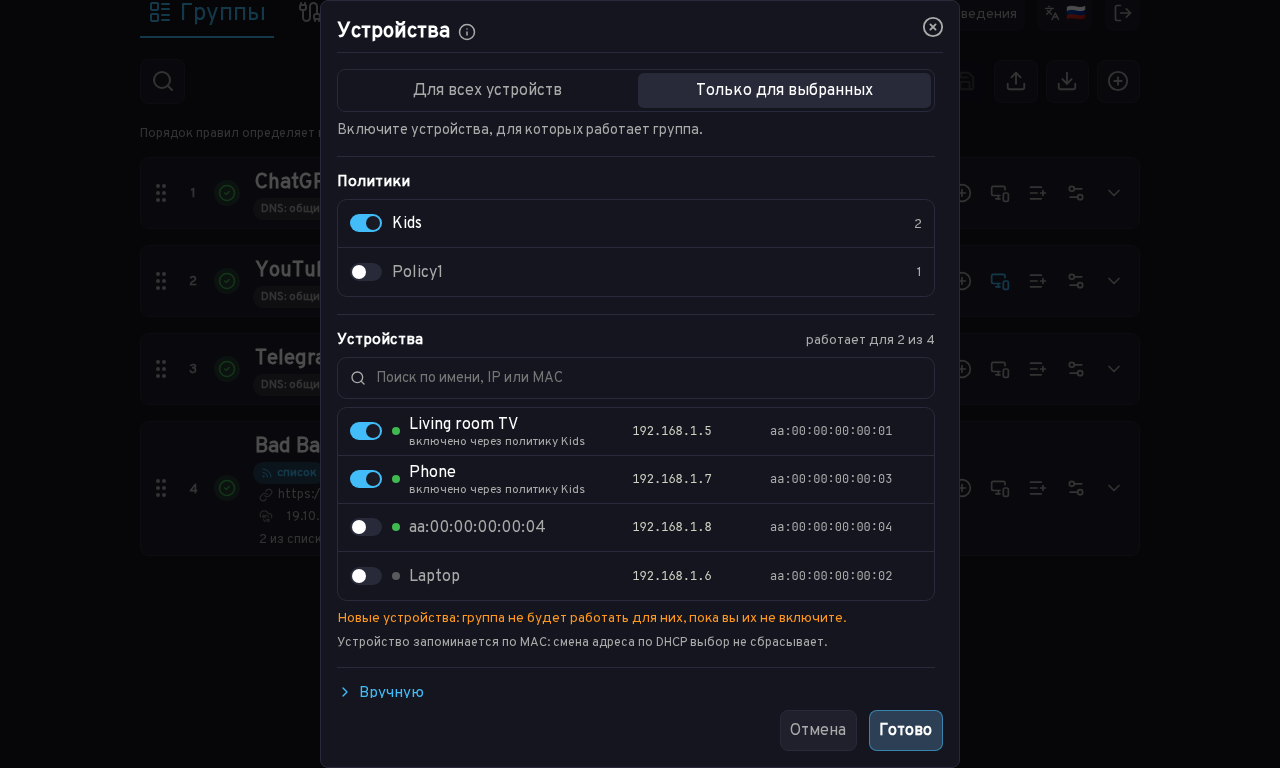Click the download arrow icon in the background toolbar

[1067, 81]
